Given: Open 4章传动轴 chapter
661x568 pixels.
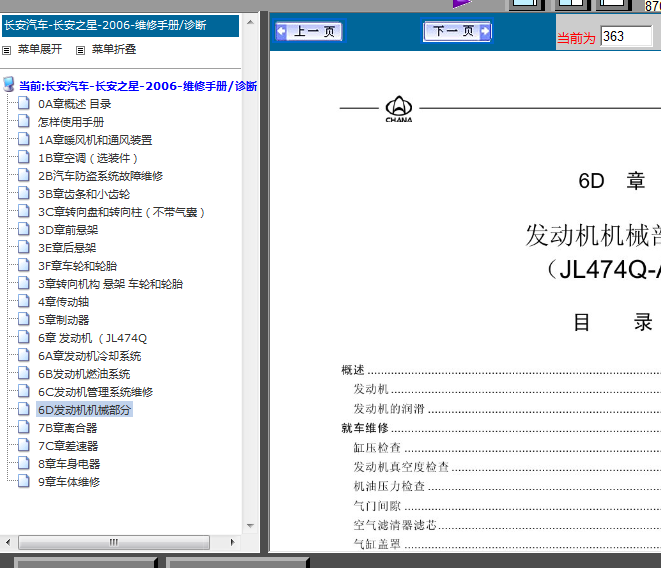Looking at the screenshot, I should (x=63, y=302).
